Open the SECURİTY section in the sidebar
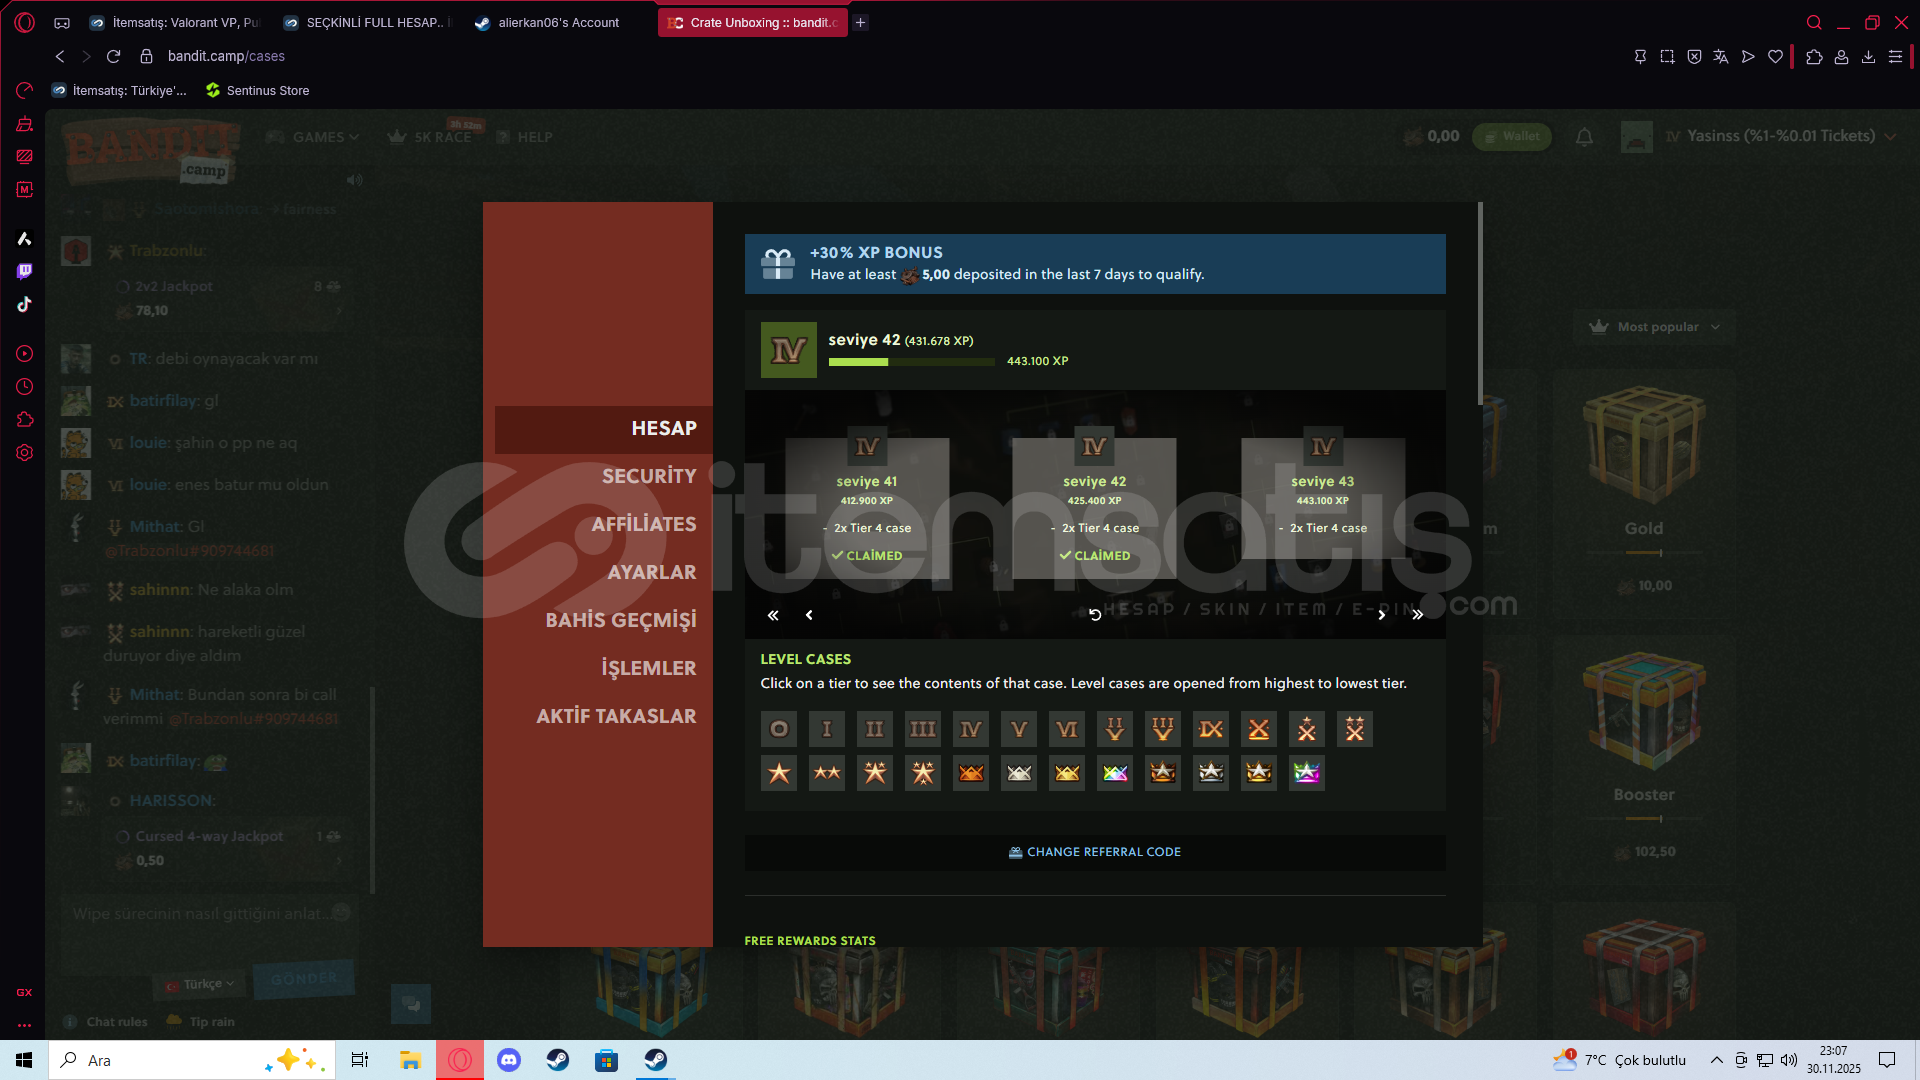 pos(648,476)
